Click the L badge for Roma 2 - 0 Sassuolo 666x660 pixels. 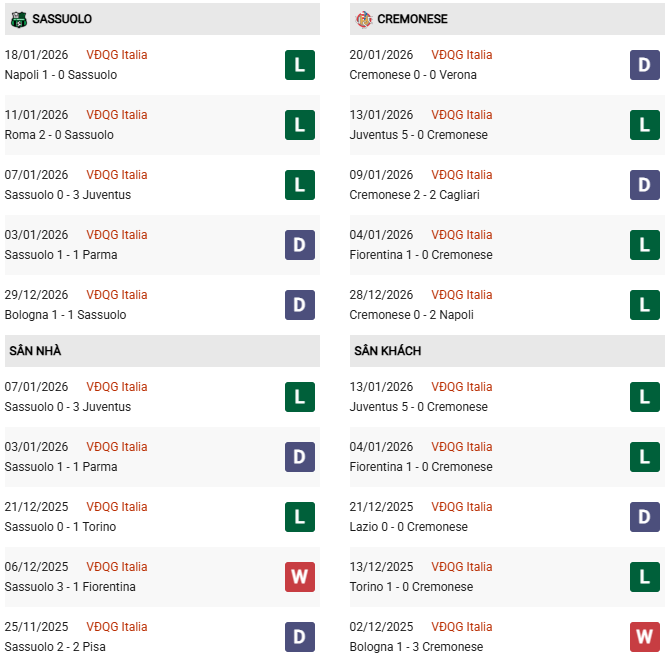pyautogui.click(x=299, y=125)
